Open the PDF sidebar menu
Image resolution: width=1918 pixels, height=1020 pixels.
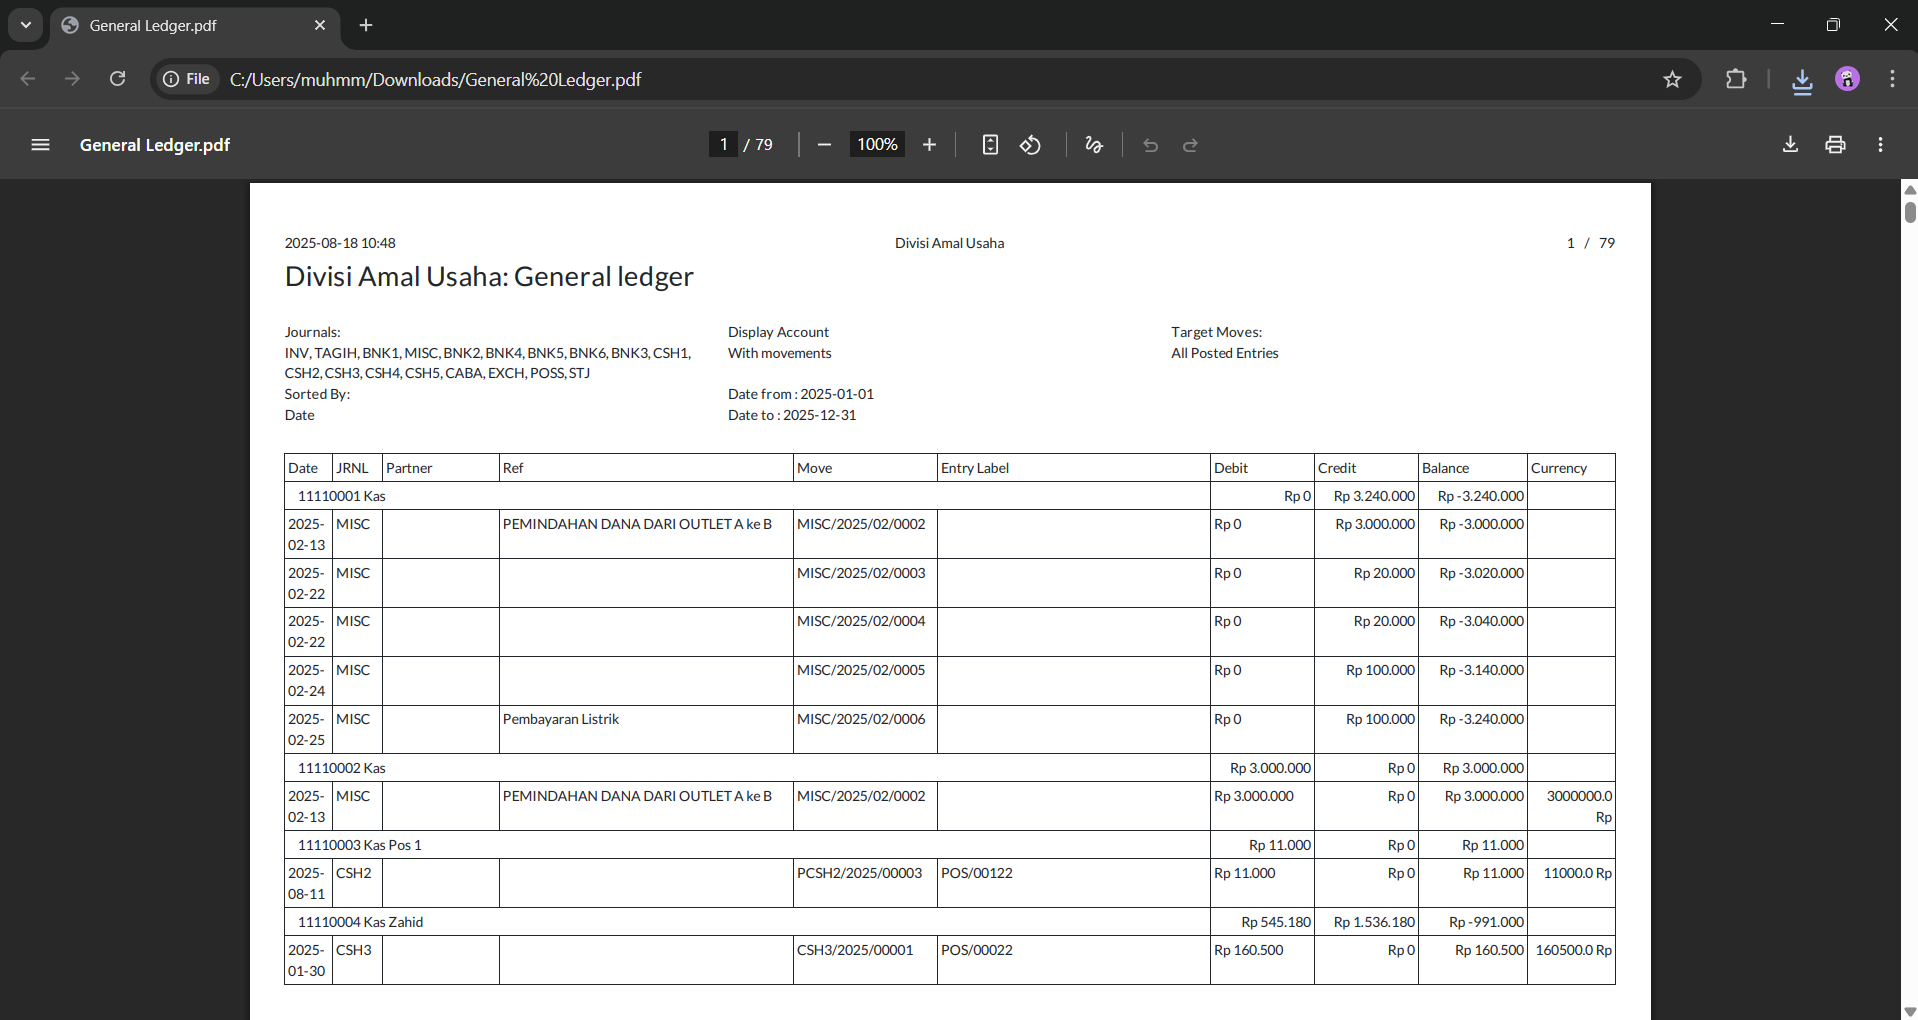click(x=40, y=145)
